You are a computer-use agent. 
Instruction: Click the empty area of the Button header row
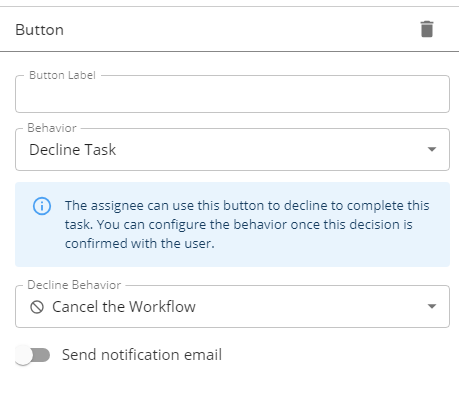pyautogui.click(x=240, y=29)
